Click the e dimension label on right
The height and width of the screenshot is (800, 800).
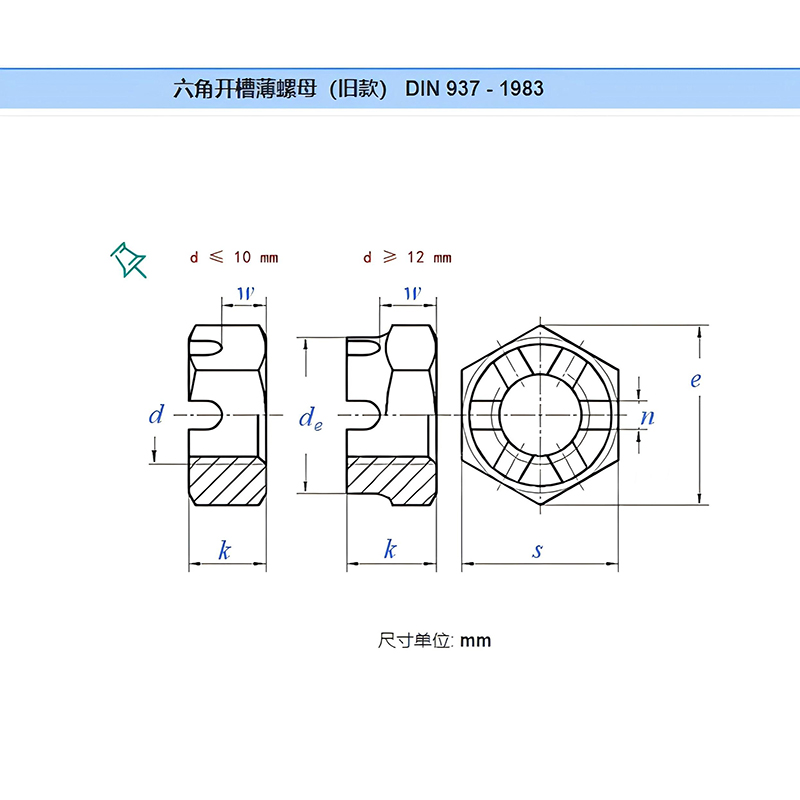pyautogui.click(x=695, y=380)
